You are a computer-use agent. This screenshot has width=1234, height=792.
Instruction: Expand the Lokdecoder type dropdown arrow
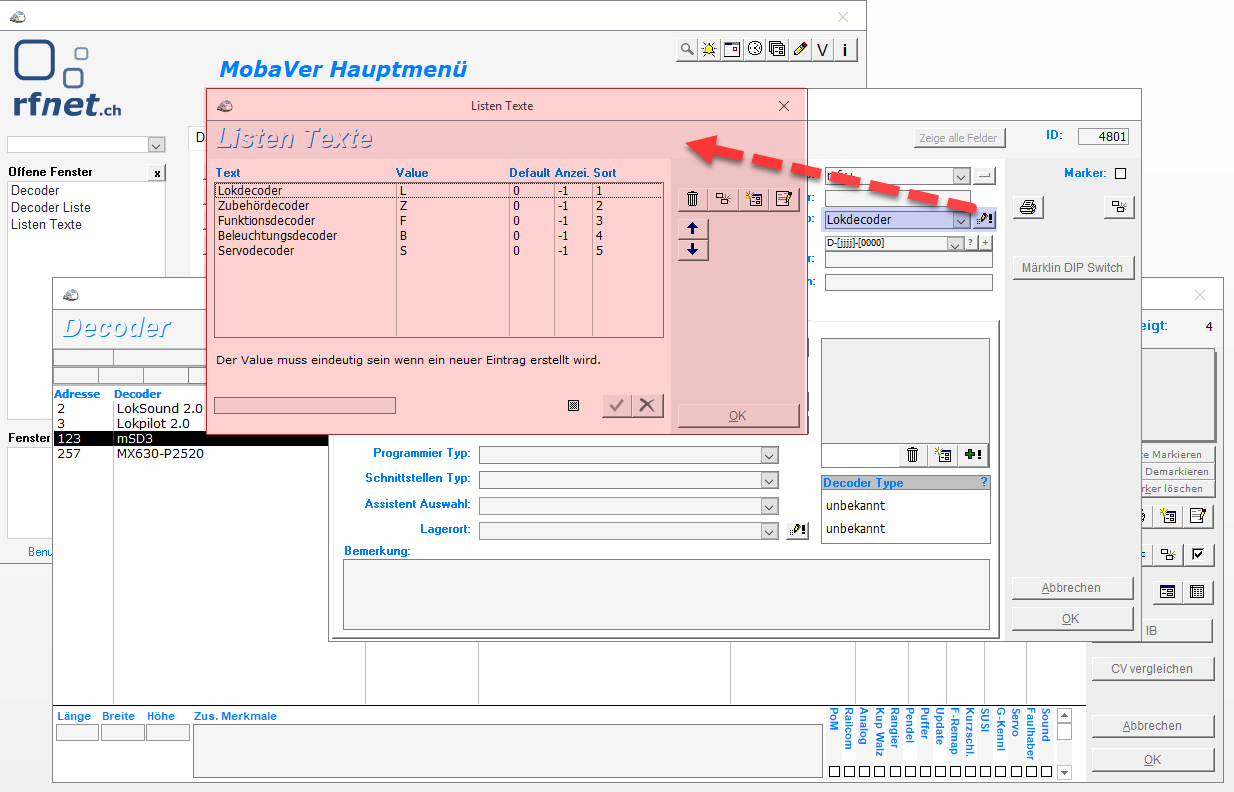click(x=961, y=220)
